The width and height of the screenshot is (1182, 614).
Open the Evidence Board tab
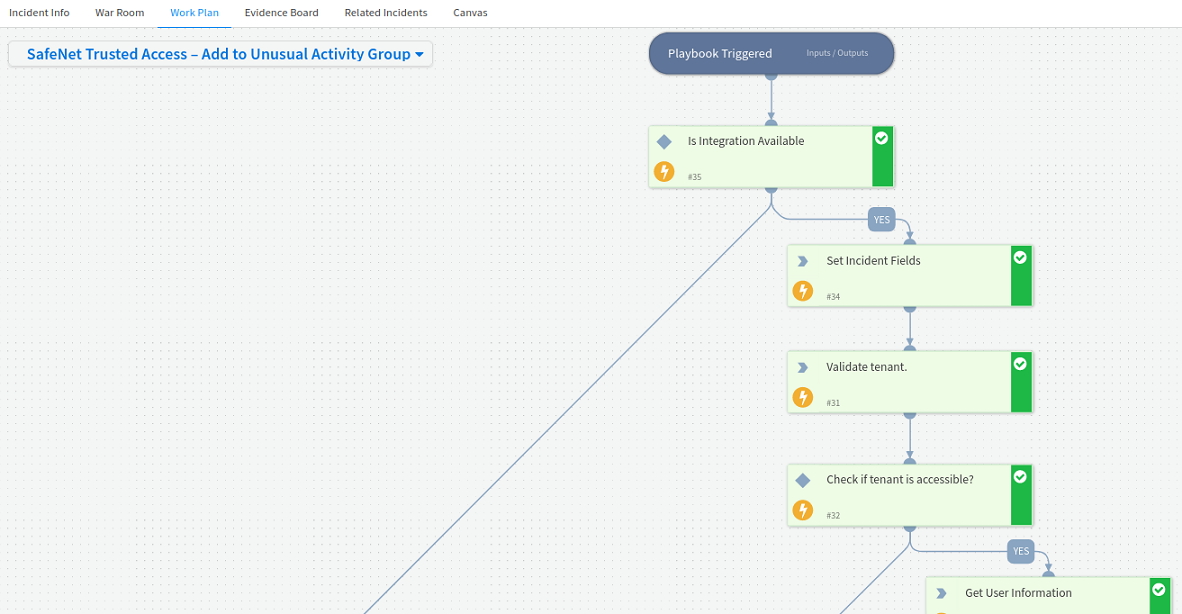281,13
